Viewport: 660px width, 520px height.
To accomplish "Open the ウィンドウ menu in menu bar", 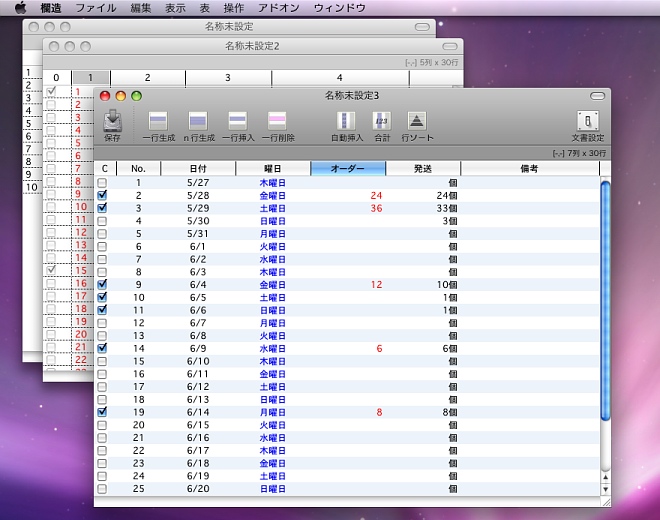I will (x=339, y=8).
